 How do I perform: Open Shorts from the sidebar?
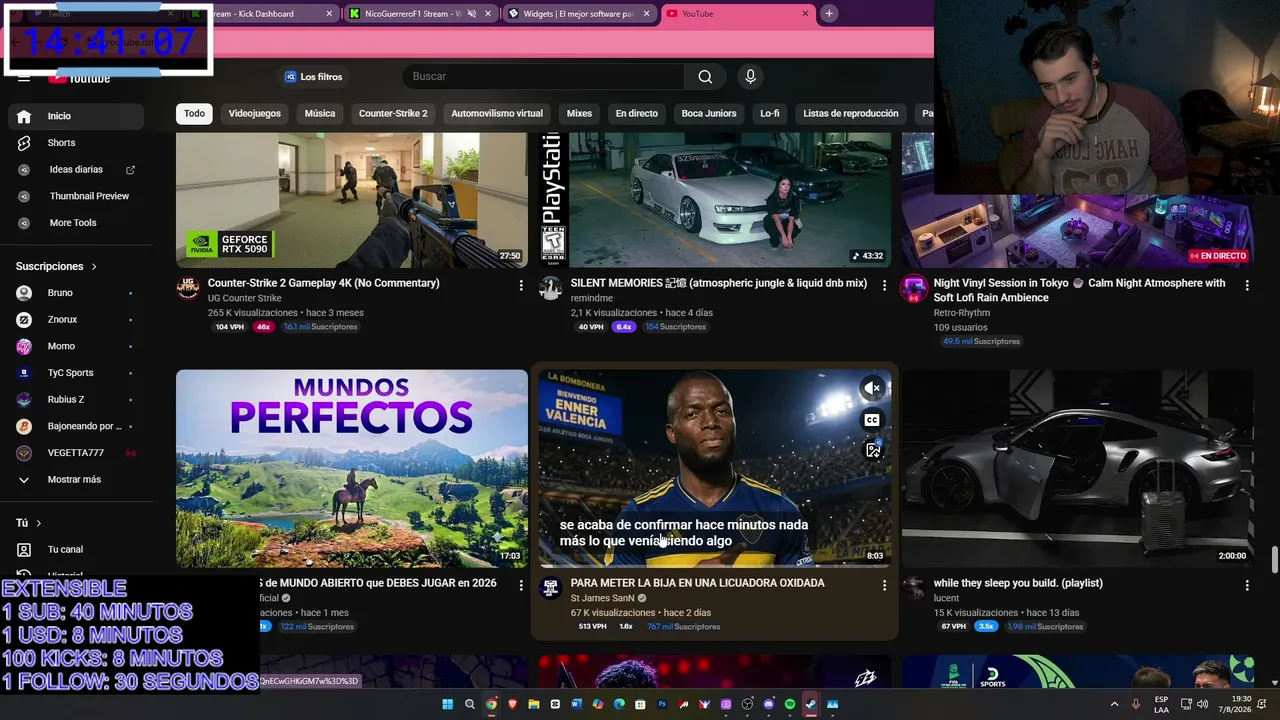click(x=76, y=143)
